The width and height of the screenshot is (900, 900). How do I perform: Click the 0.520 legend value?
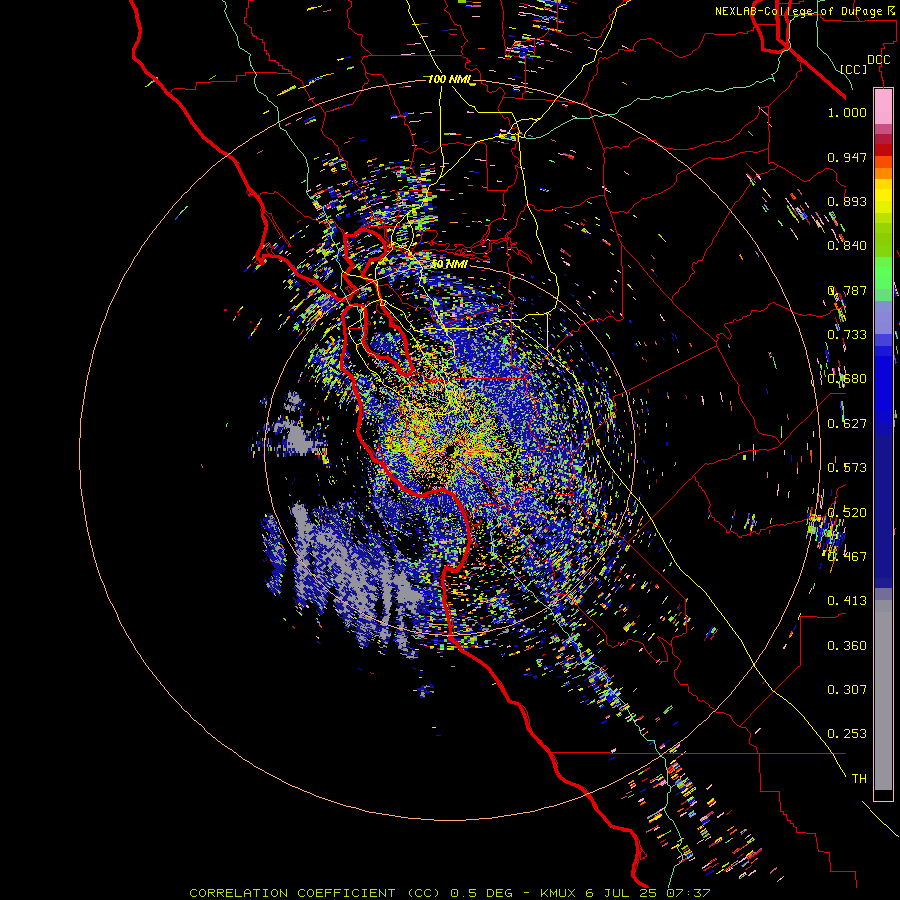coord(847,512)
